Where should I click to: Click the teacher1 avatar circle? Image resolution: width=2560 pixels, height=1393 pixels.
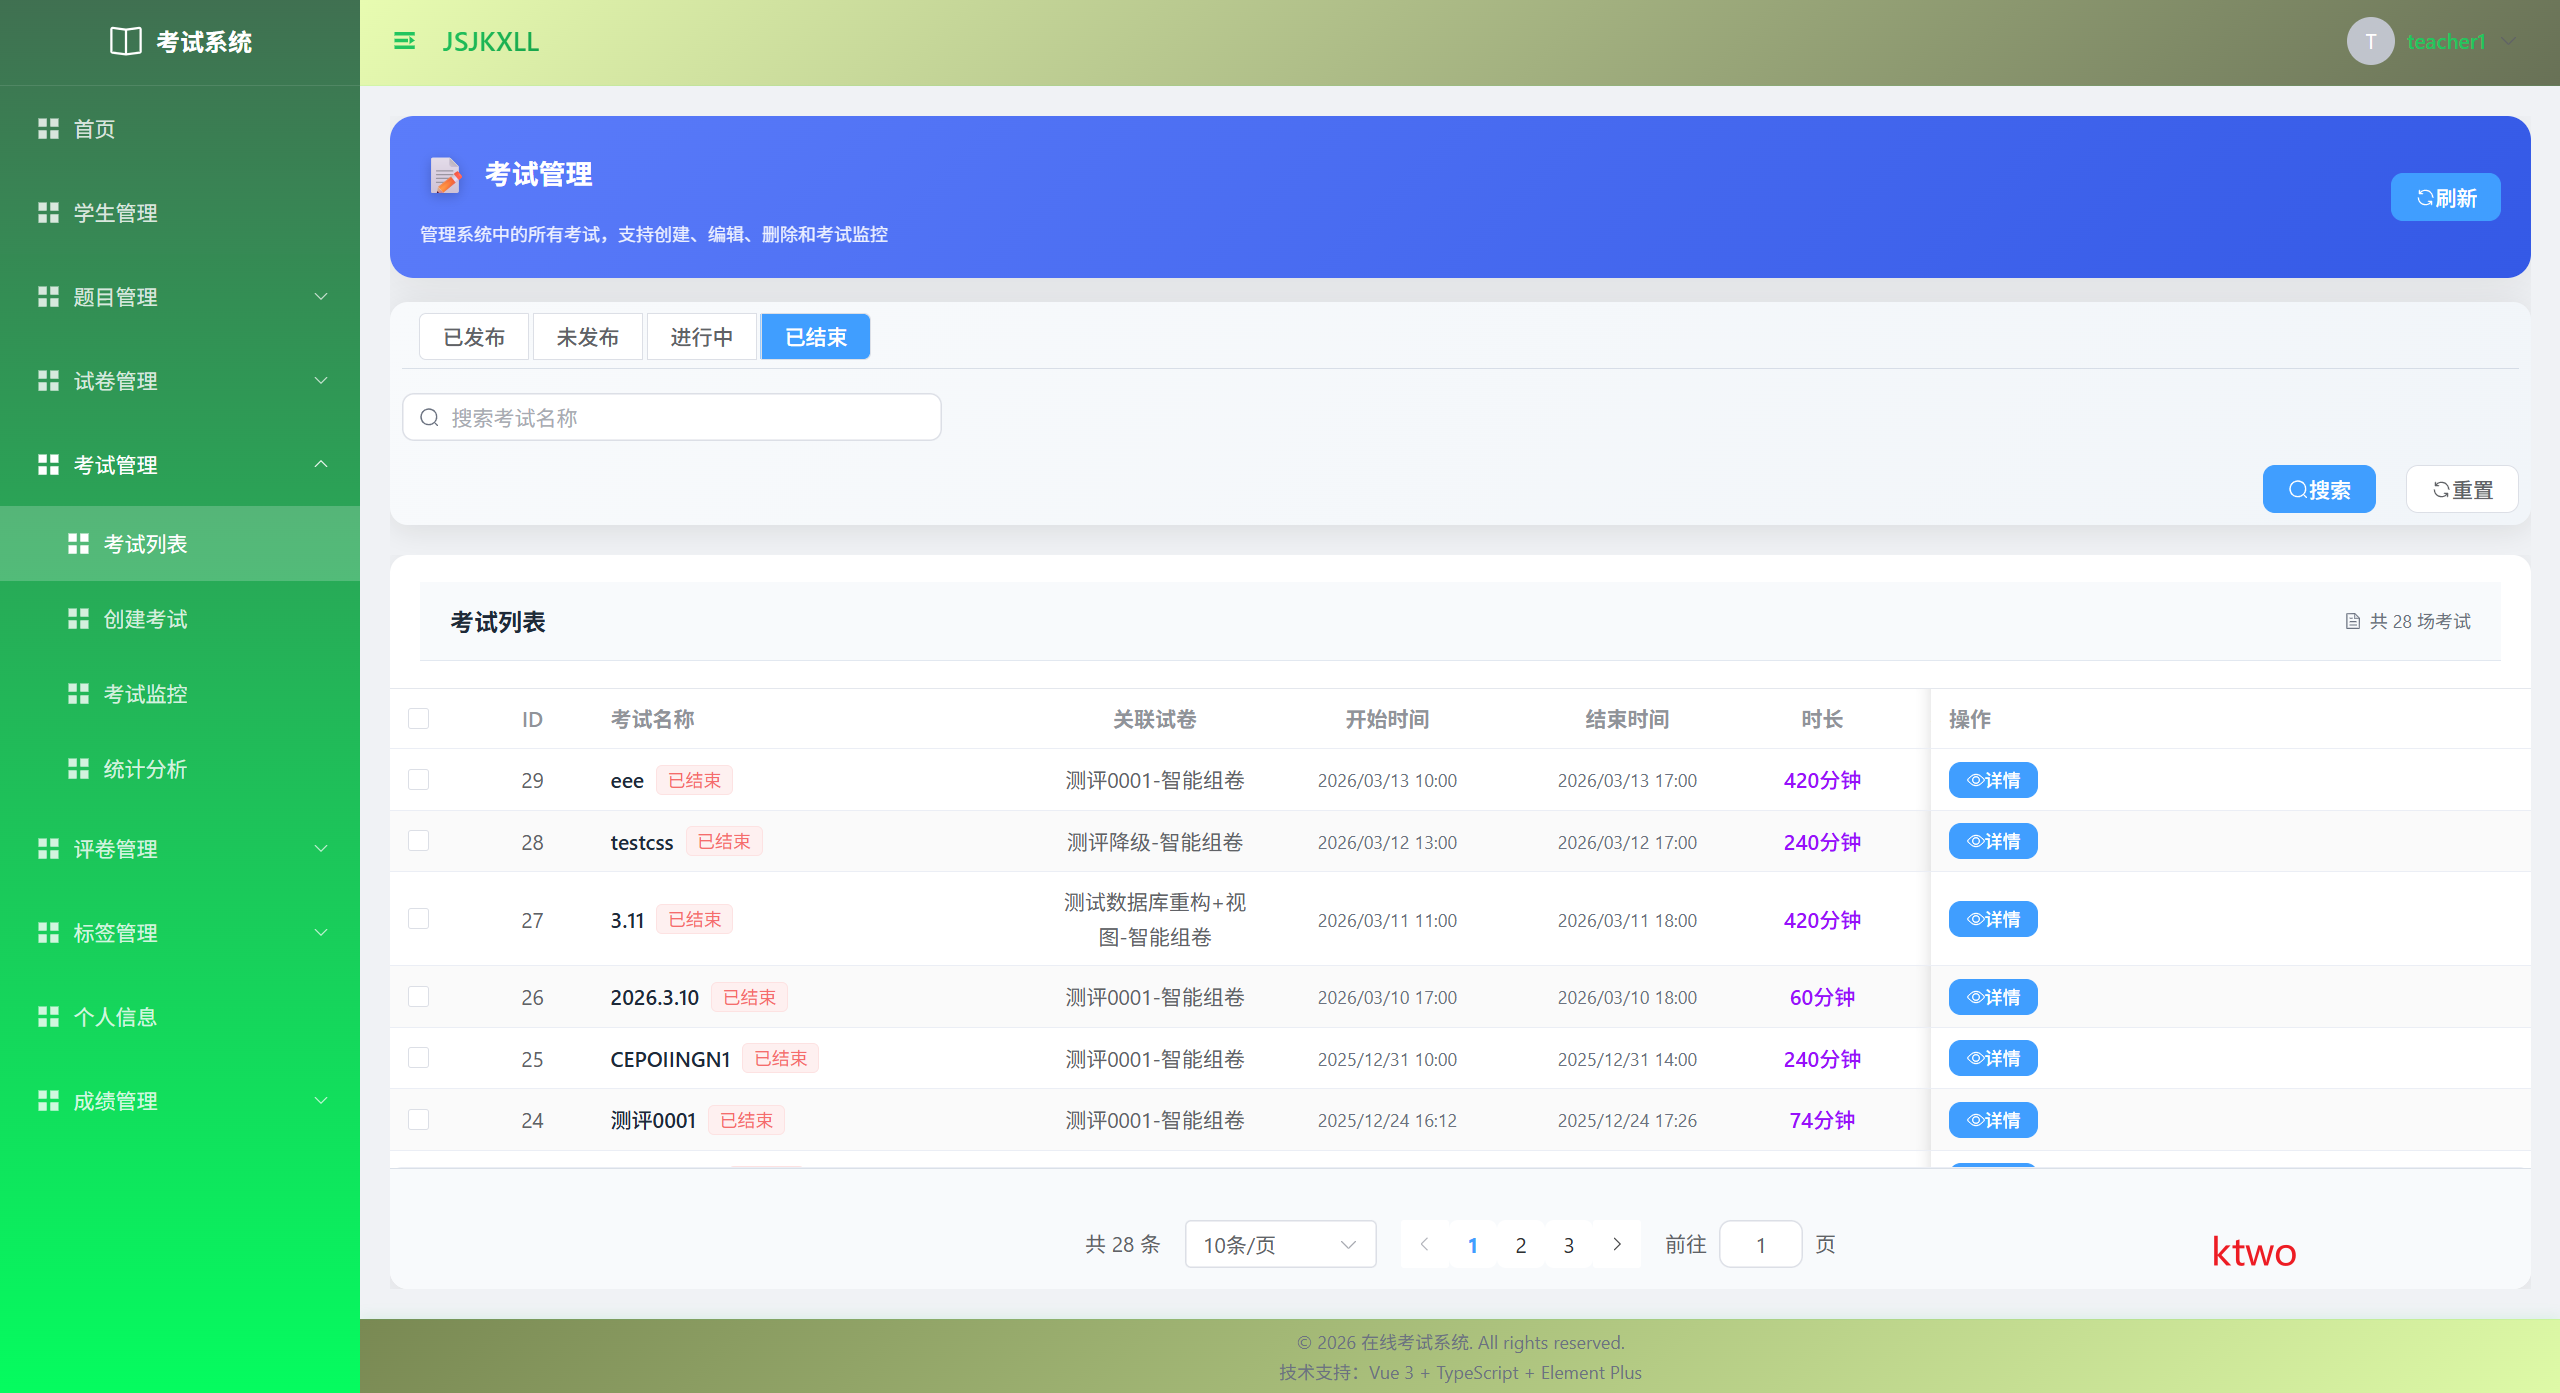2369,41
